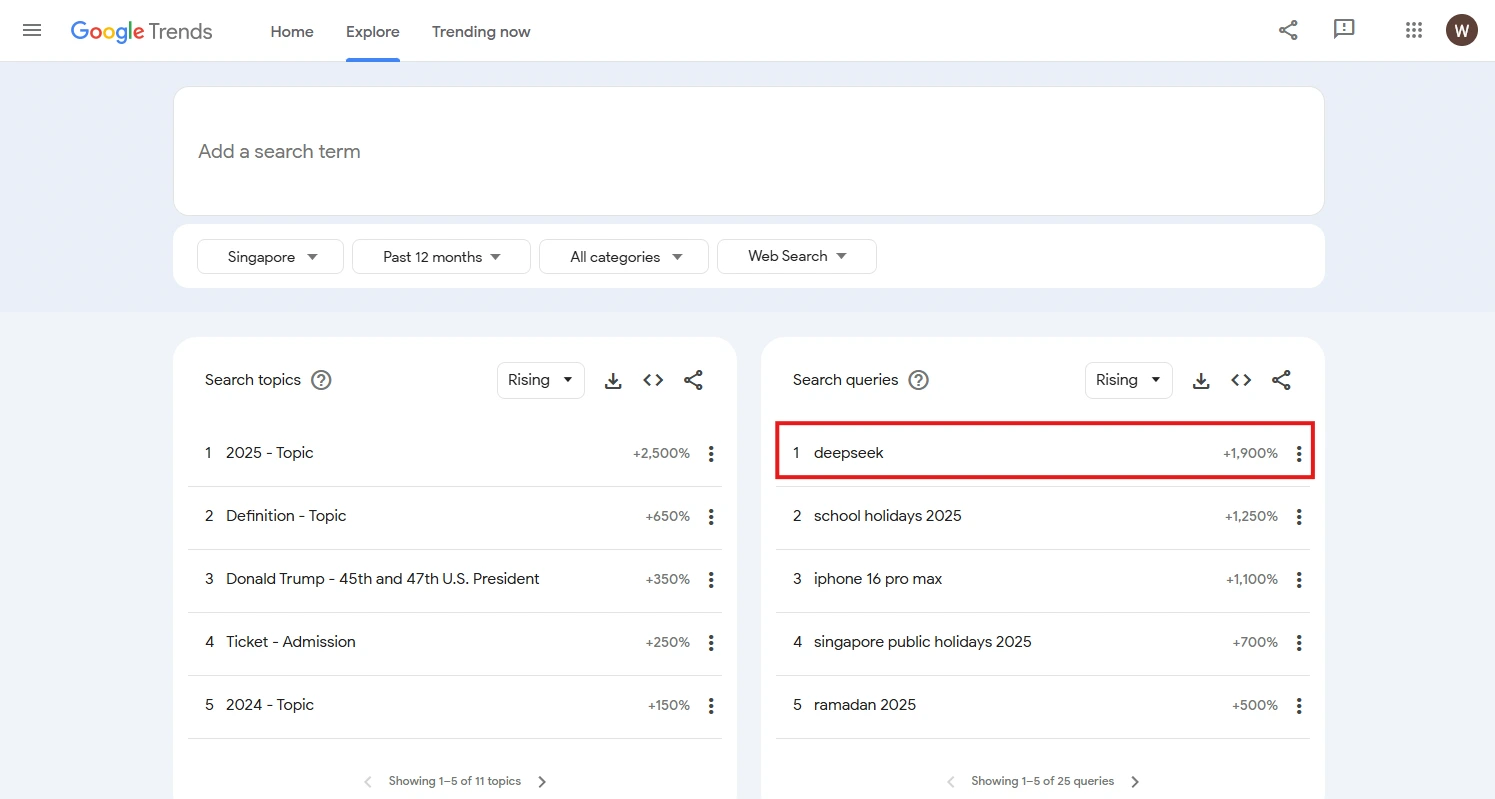Open more options for 2024 - Topic
The width and height of the screenshot is (1495, 799).
(x=711, y=706)
